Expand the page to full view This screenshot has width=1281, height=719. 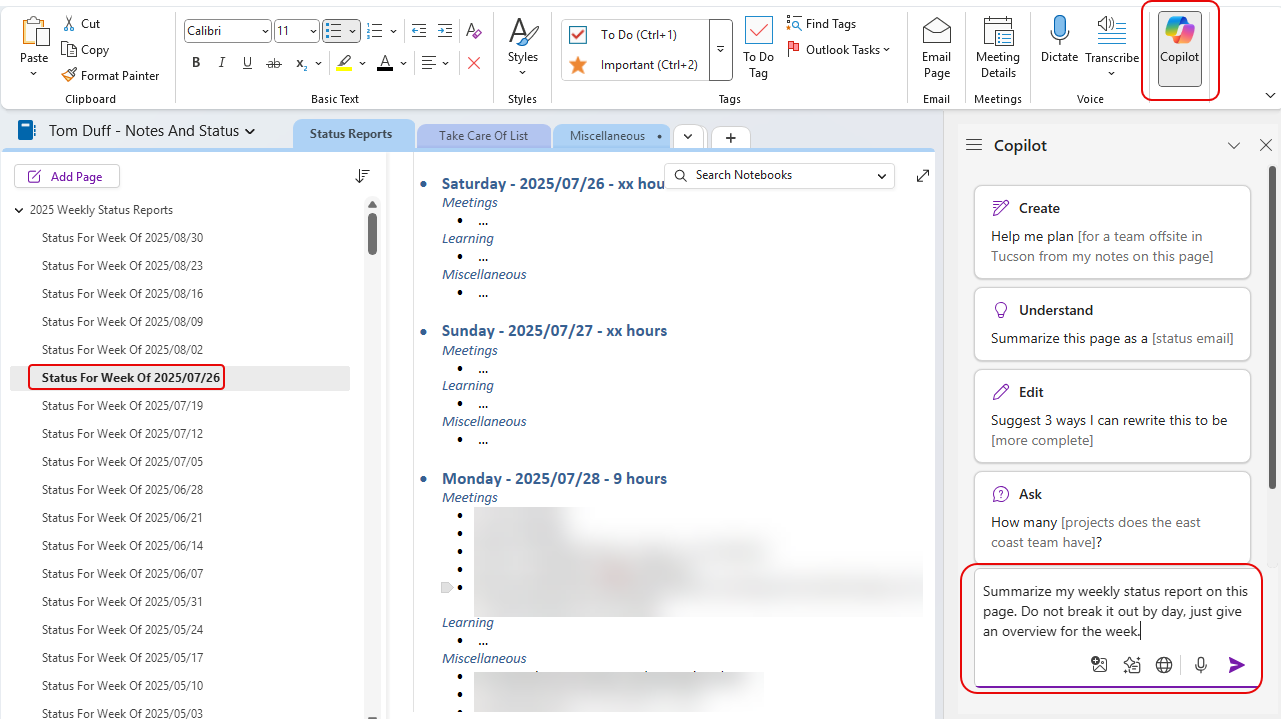coord(922,176)
